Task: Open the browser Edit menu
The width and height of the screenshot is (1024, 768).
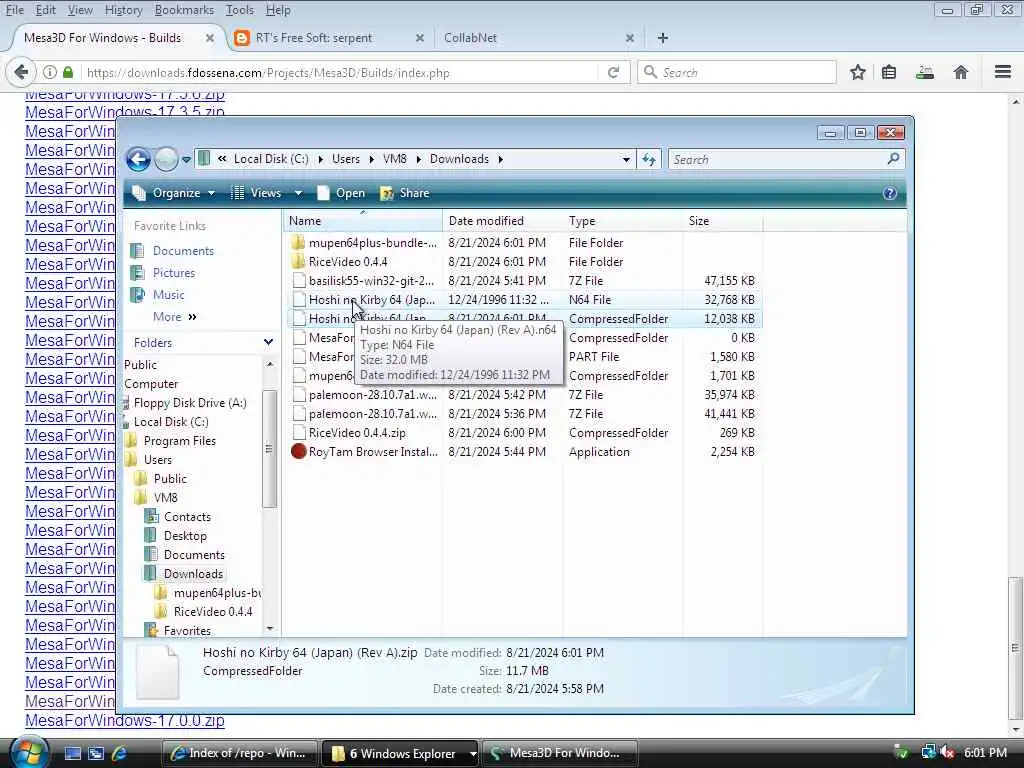Action: tap(45, 10)
